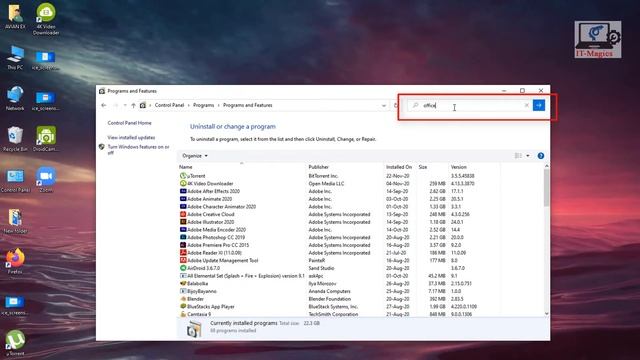
Task: Click Control Panel in the breadcrumb
Action: [x=169, y=105]
